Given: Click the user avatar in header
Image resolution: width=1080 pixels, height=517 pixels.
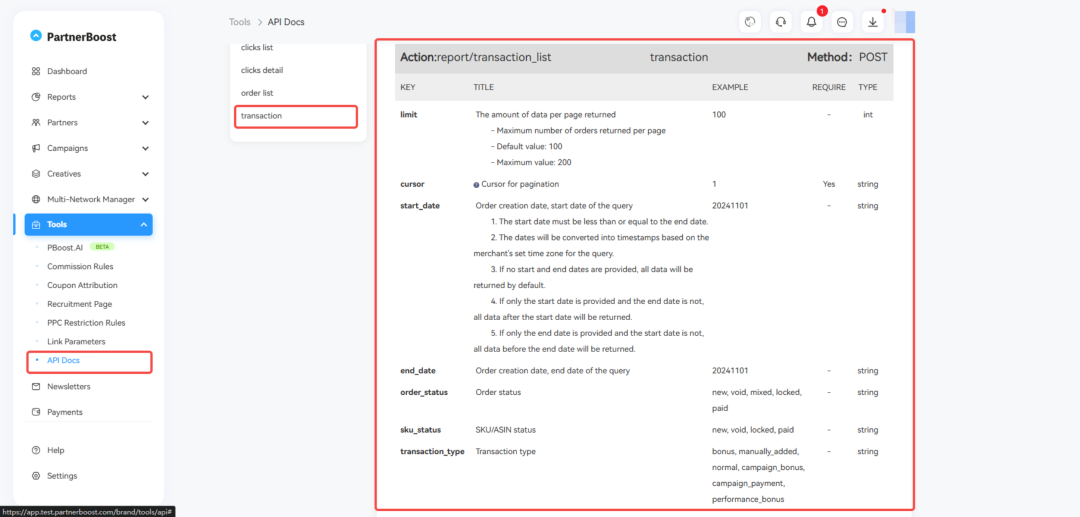Looking at the screenshot, I should [904, 22].
